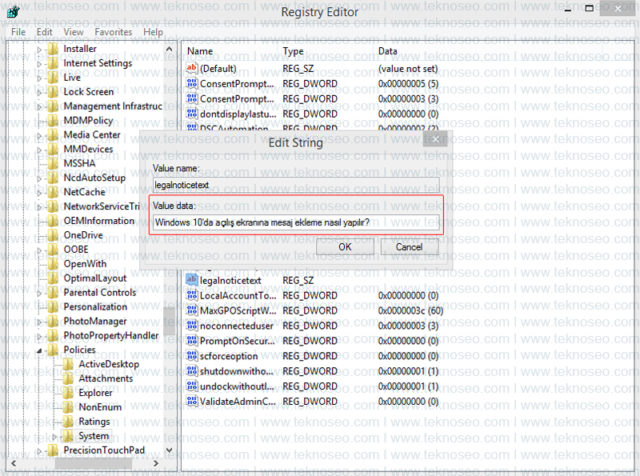Screen dimensions: 640x476
Task: Click the Installer folder icon
Action: tap(53, 49)
